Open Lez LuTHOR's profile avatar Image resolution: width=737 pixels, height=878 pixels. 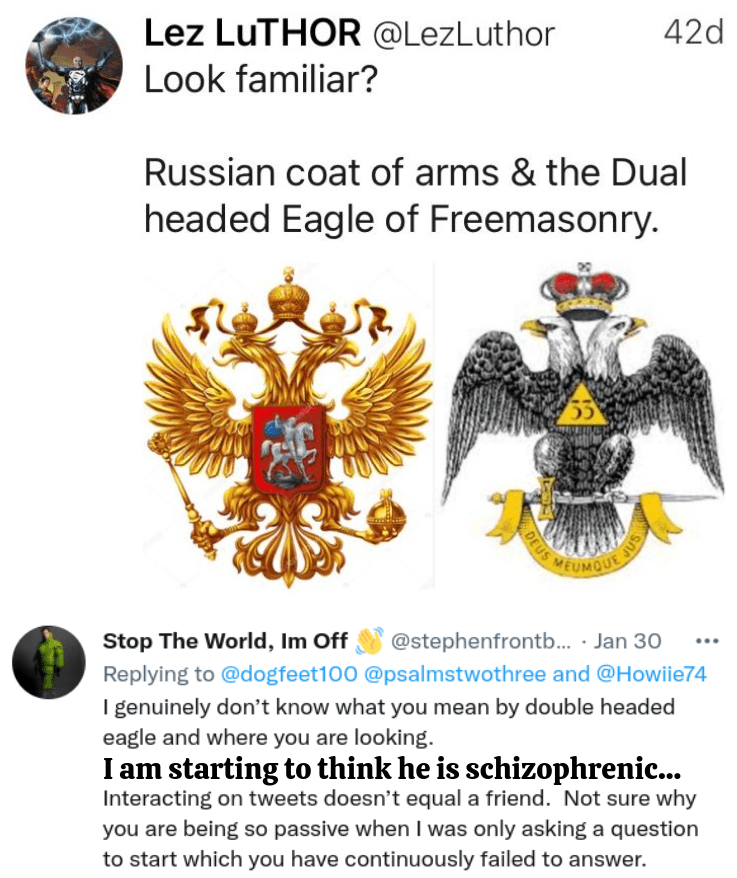click(x=74, y=65)
